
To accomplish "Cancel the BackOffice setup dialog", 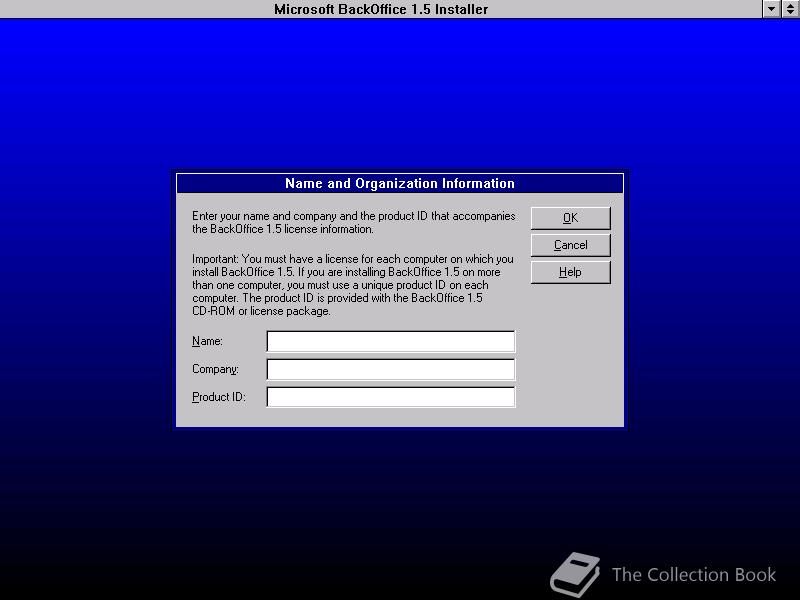I will (570, 245).
